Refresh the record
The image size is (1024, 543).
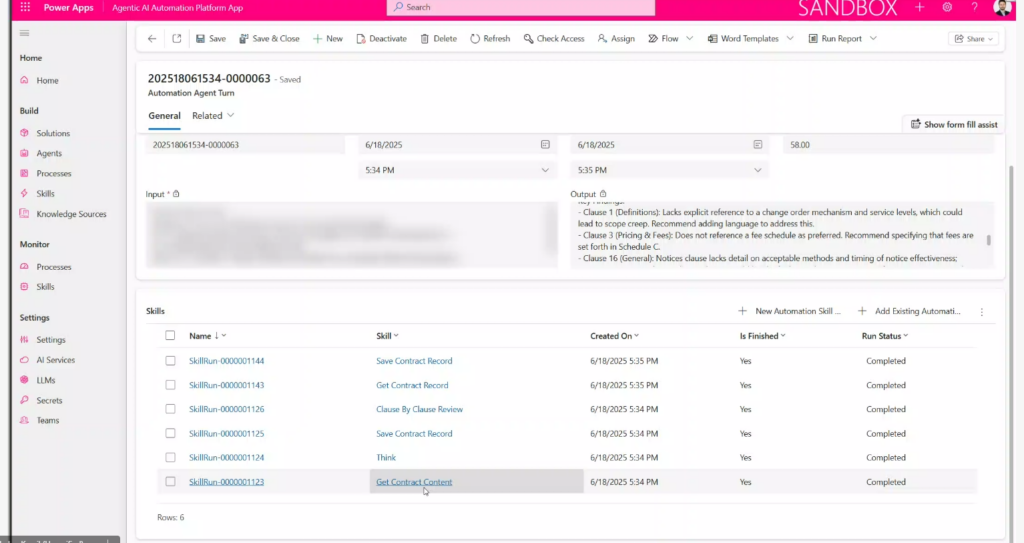tap(490, 39)
